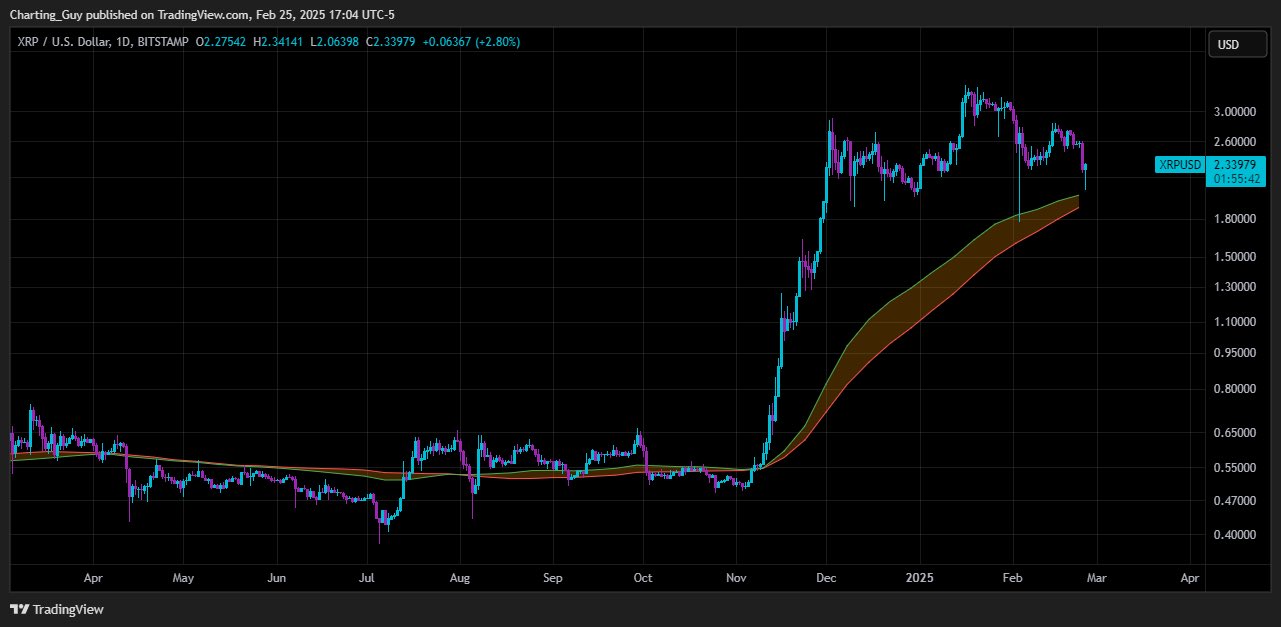Click the Jun time axis label
Screen dimensions: 1281x627
pos(277,578)
